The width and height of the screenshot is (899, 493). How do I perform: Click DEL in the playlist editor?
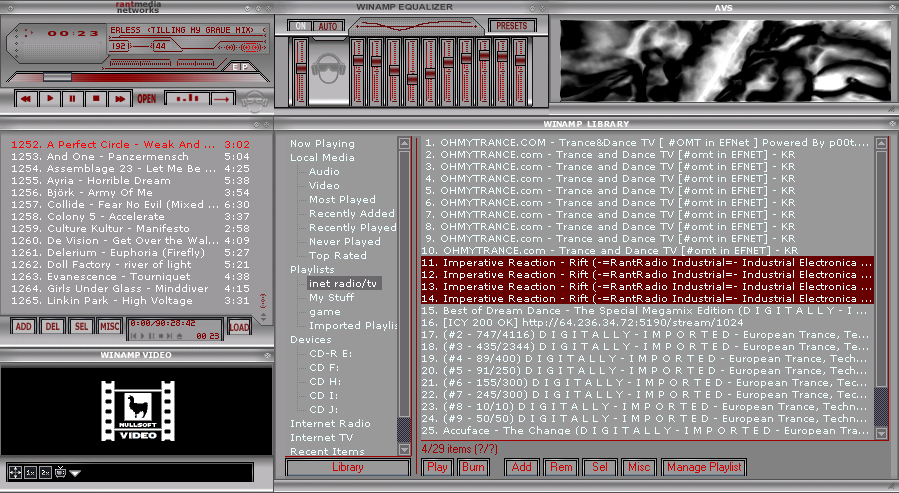(52, 326)
